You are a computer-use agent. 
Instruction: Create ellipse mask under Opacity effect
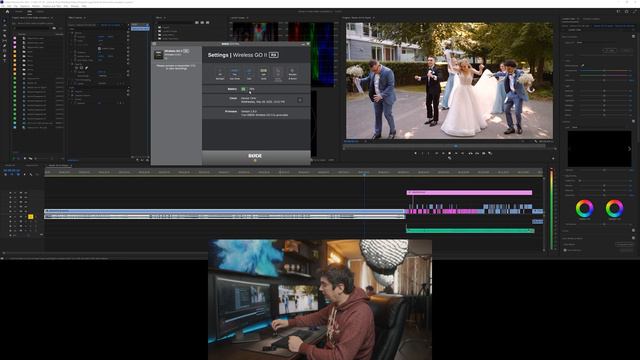[76, 68]
